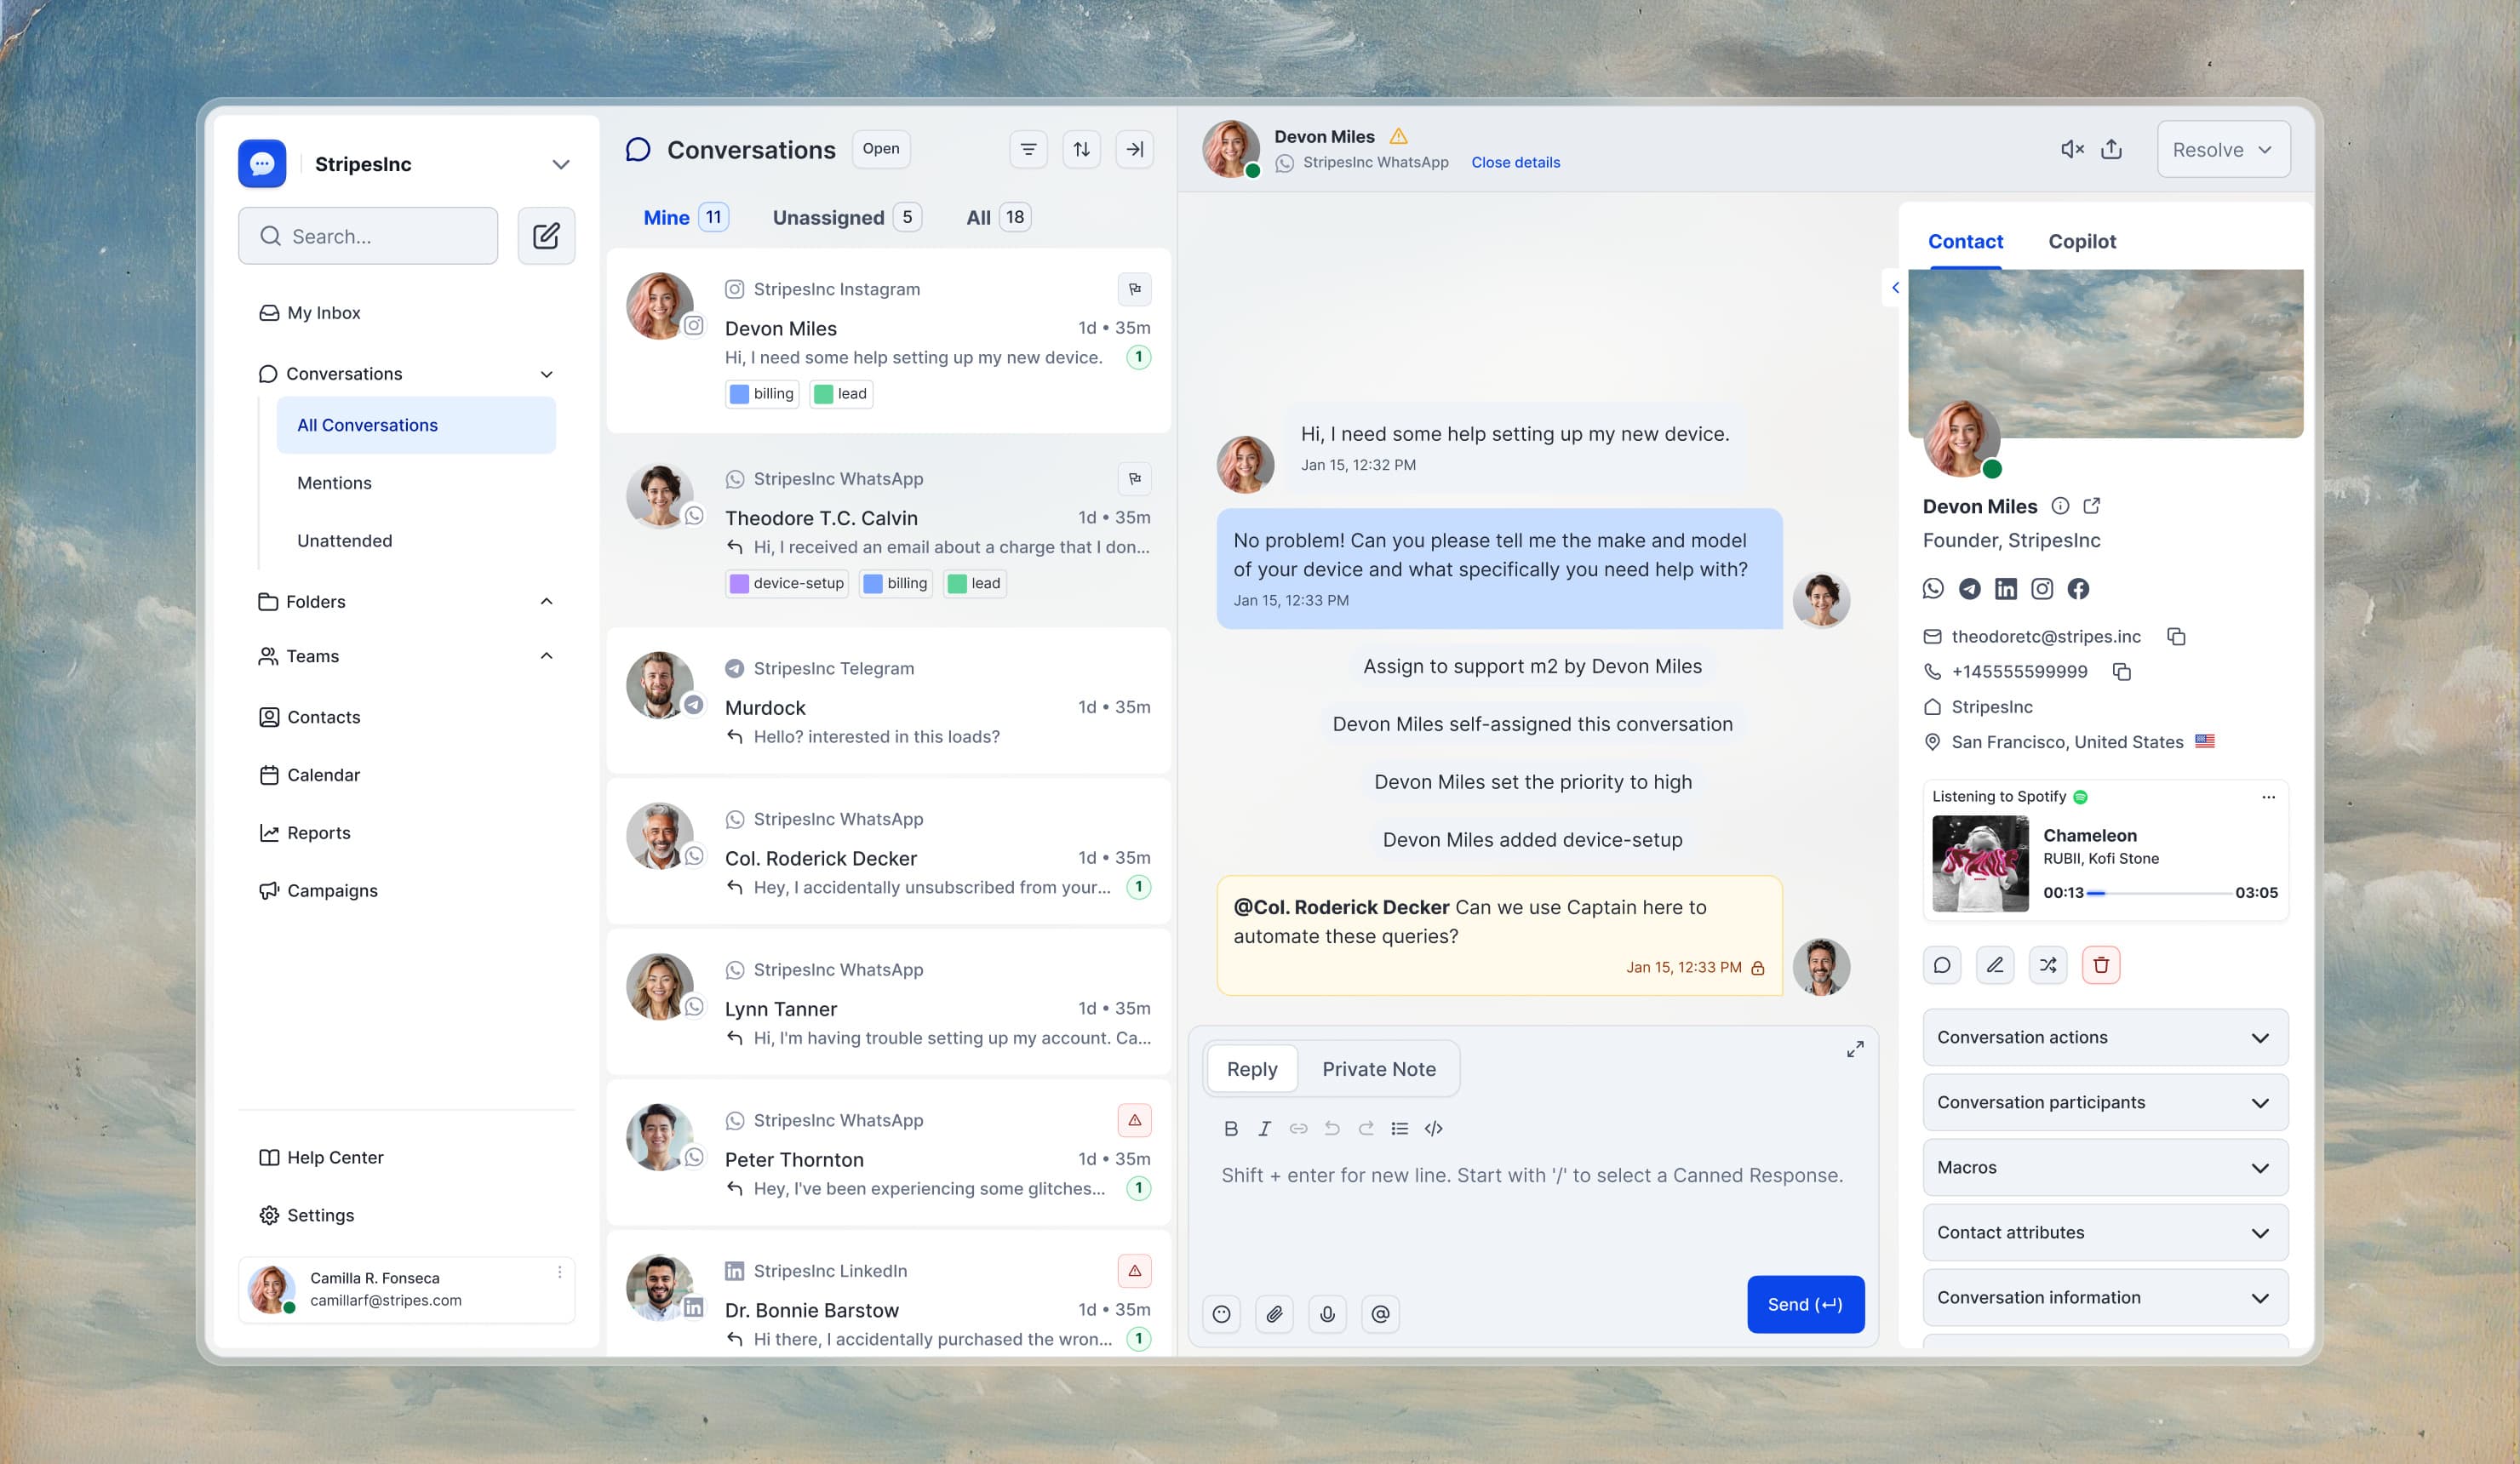
Task: Merge contact using shuffle arrows icon
Action: coord(2048,965)
